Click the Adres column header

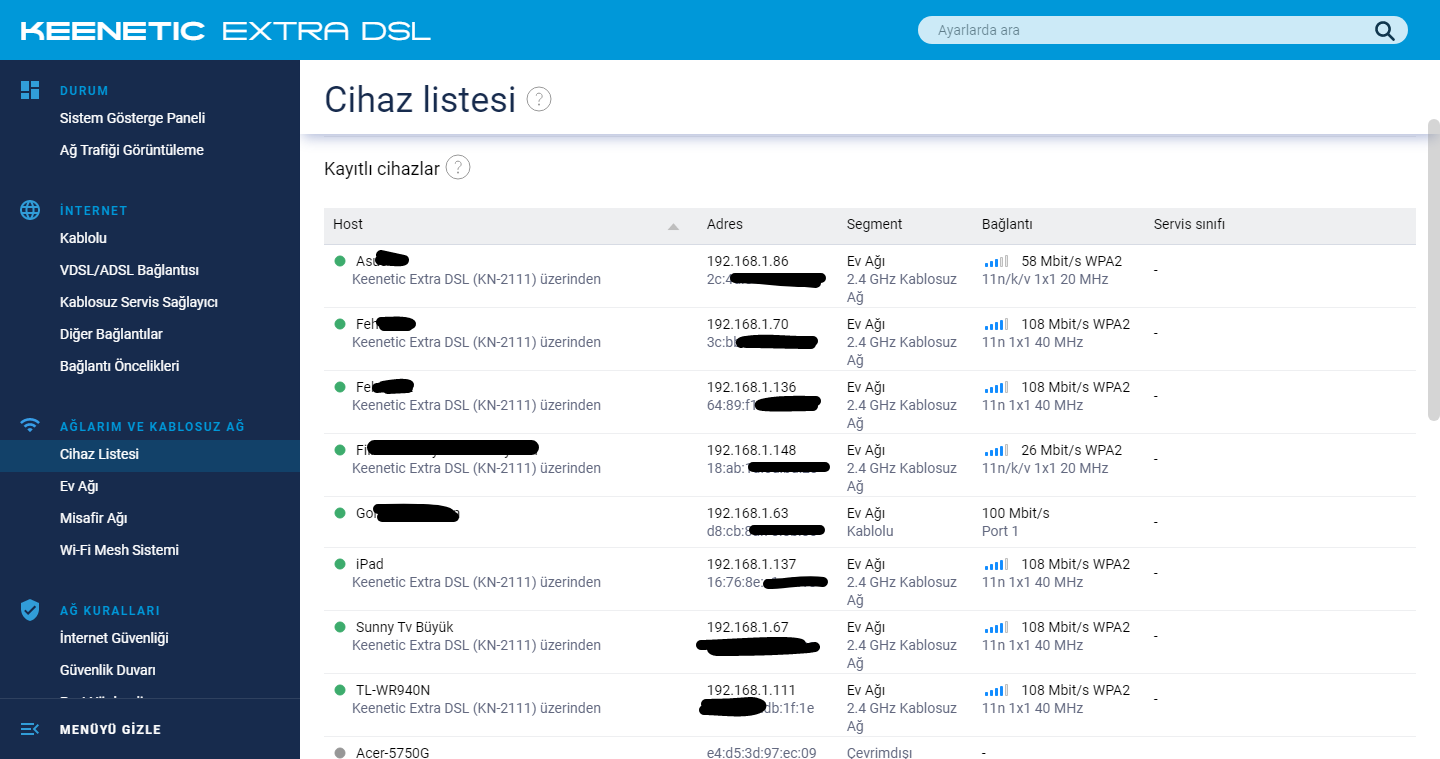pos(725,224)
